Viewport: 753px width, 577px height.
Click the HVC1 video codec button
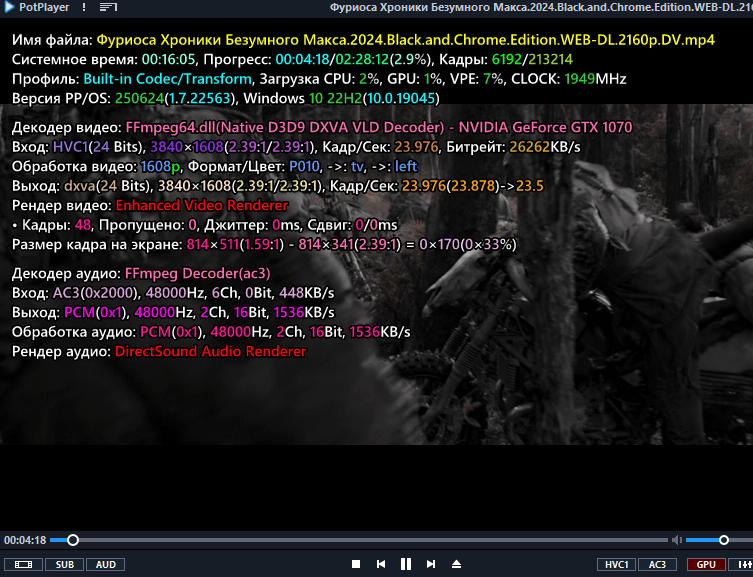coord(616,565)
